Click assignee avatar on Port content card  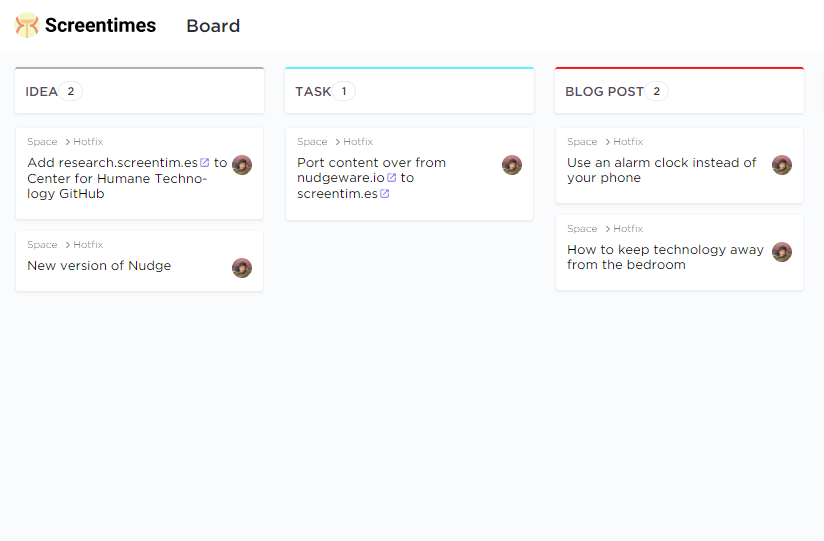click(512, 165)
